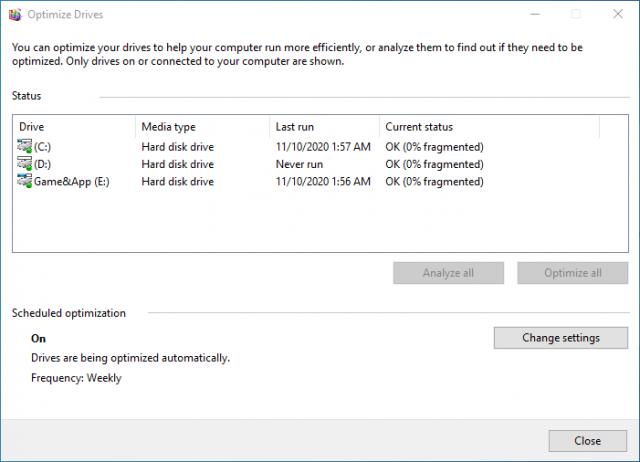
Task: Click the 11/10/2020 1:57 AM last run cell
Action: pyautogui.click(x=323, y=147)
